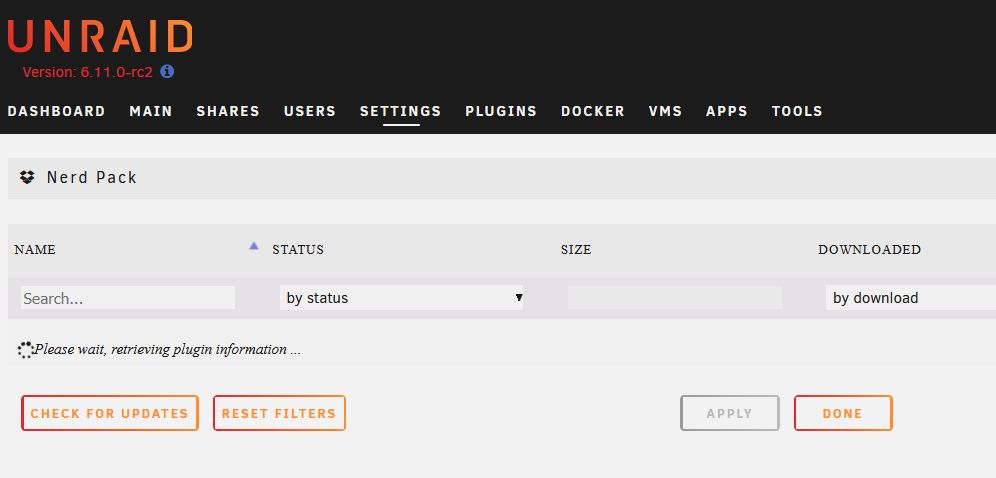Open the Shares tab
Viewport: 996px width, 478px height.
click(x=228, y=111)
